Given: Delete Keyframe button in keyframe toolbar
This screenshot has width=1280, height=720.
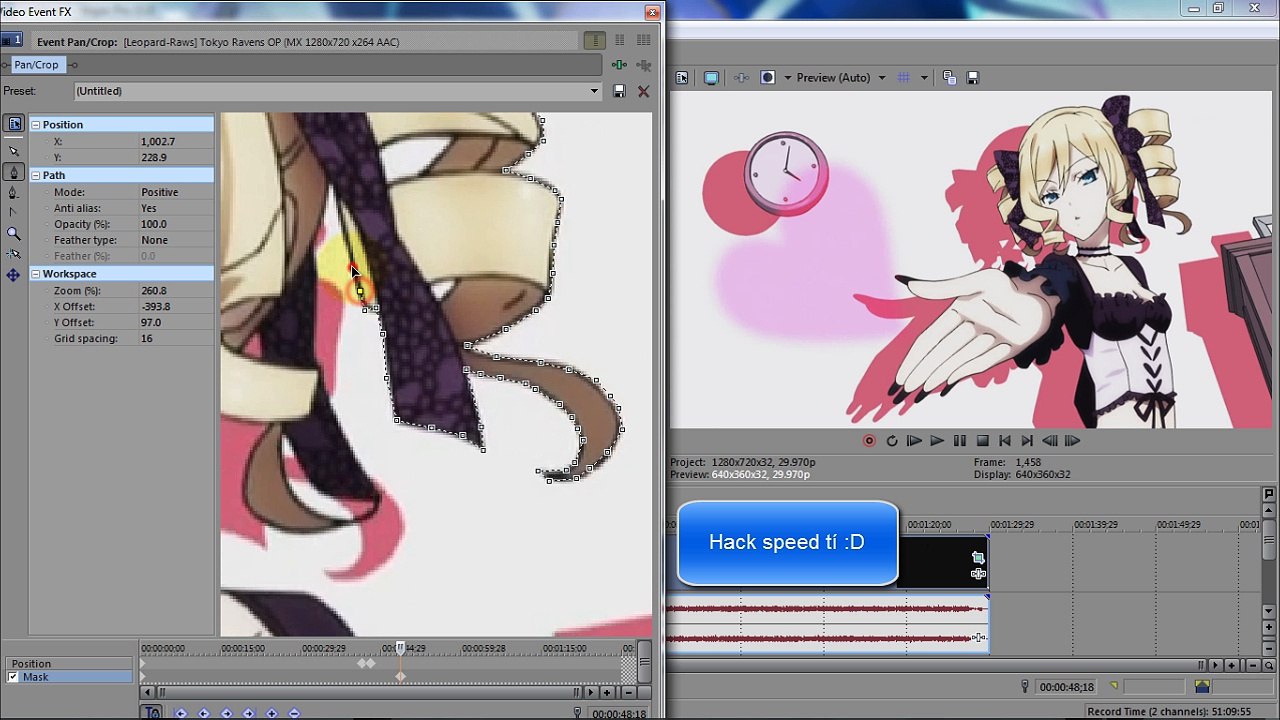Looking at the screenshot, I should (x=294, y=713).
